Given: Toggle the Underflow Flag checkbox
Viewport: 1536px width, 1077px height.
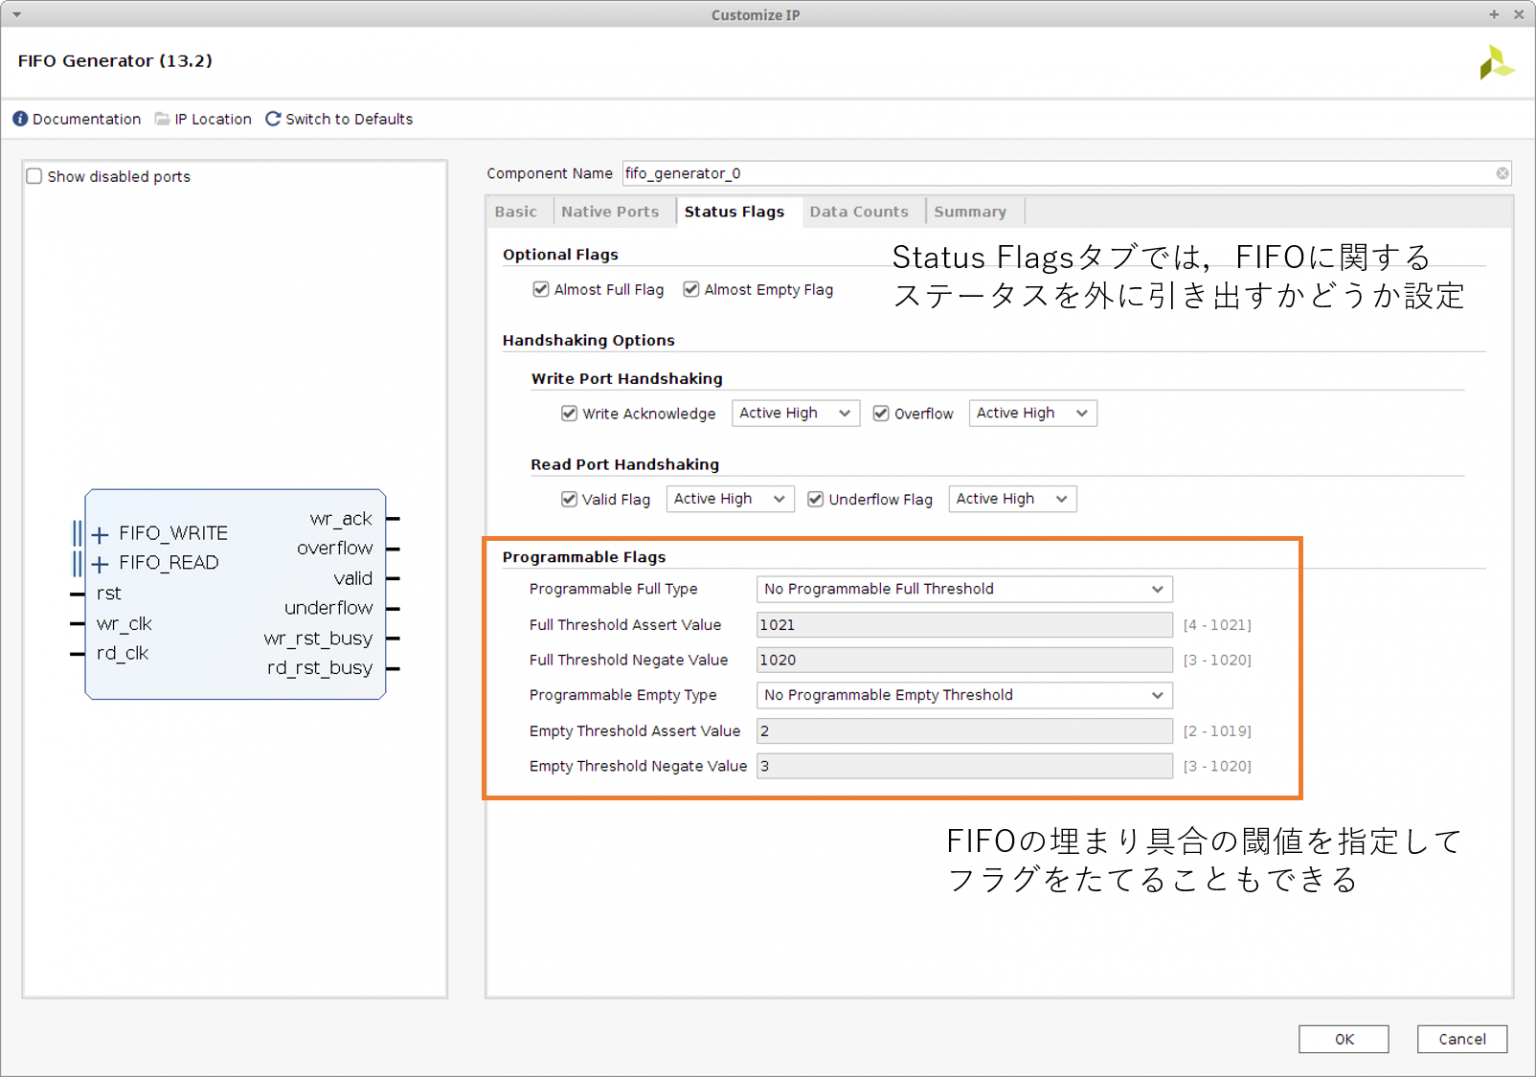Looking at the screenshot, I should [816, 500].
